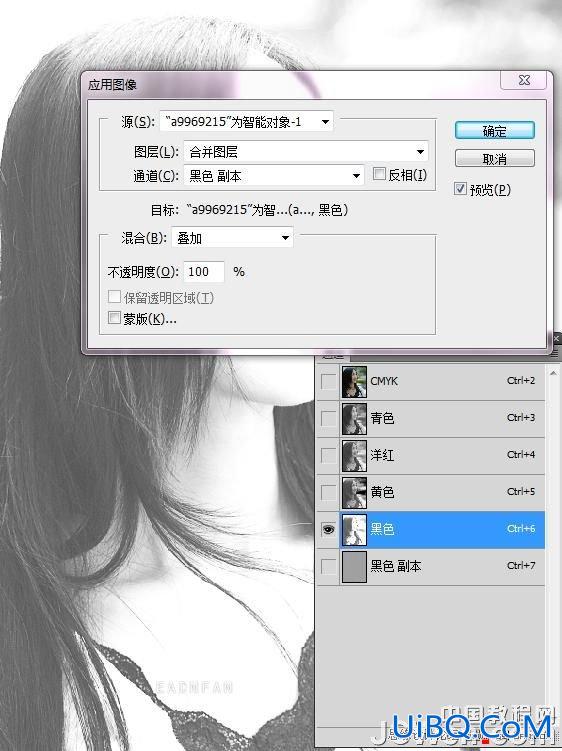Select the CMYK channel name
The width and height of the screenshot is (562, 751).
[384, 381]
